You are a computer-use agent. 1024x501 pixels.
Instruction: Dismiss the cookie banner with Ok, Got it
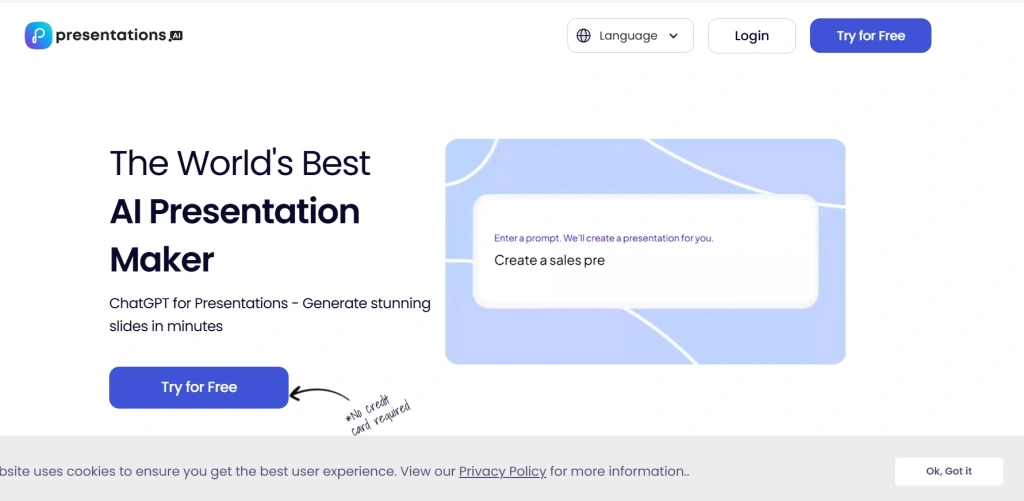(948, 471)
